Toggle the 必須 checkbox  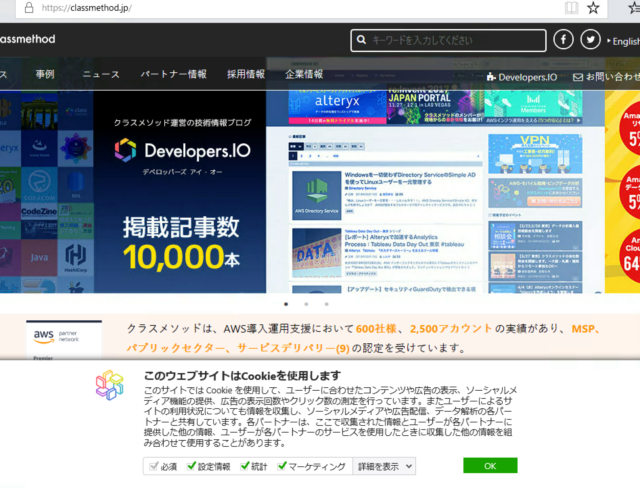[x=153, y=466]
